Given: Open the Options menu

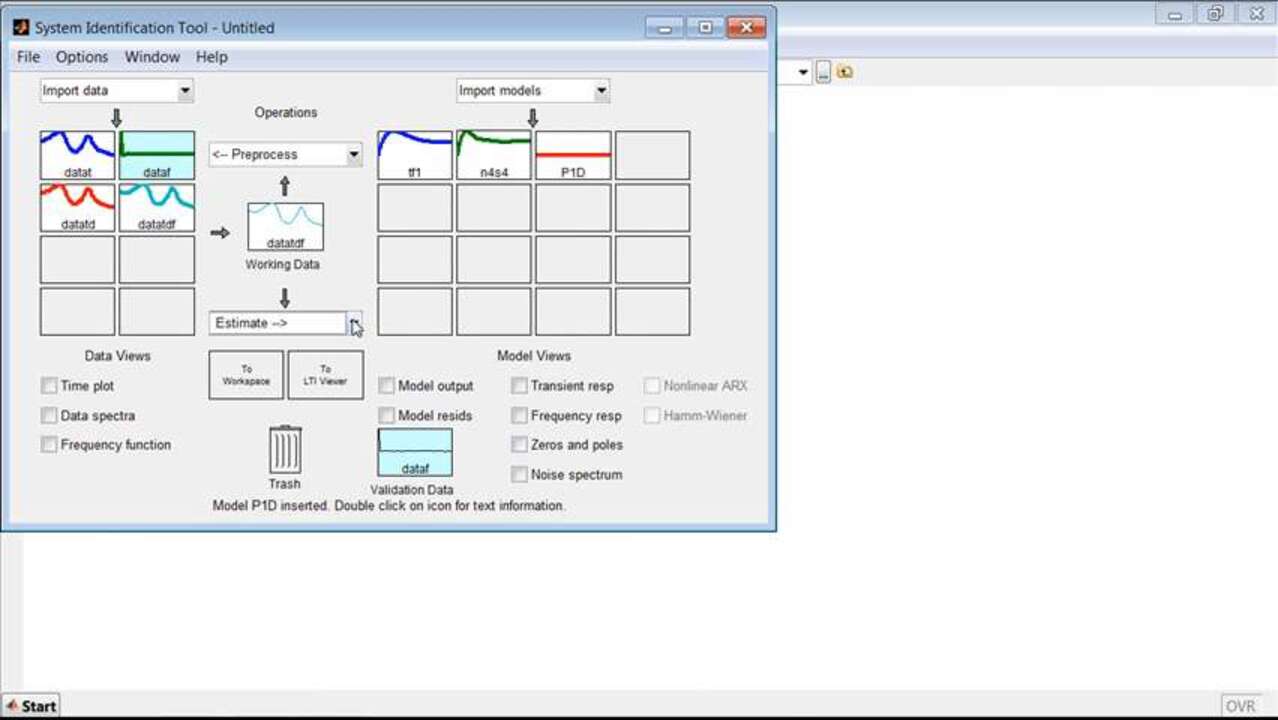Looking at the screenshot, I should click(x=82, y=57).
